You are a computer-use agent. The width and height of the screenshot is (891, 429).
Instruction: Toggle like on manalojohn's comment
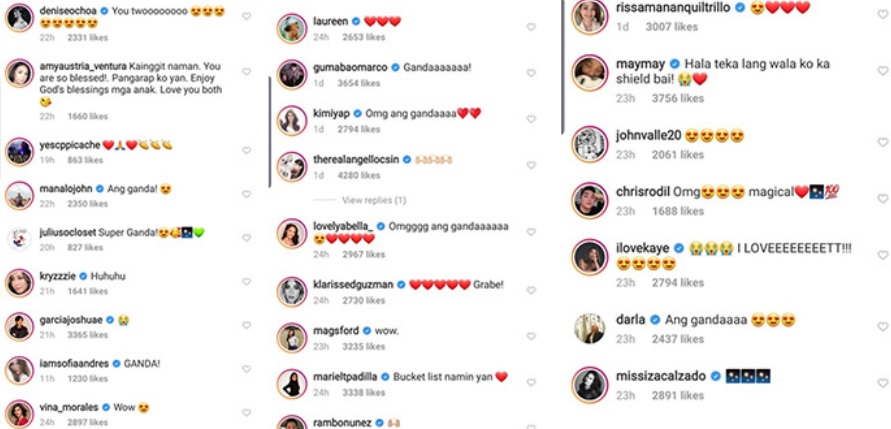click(246, 194)
